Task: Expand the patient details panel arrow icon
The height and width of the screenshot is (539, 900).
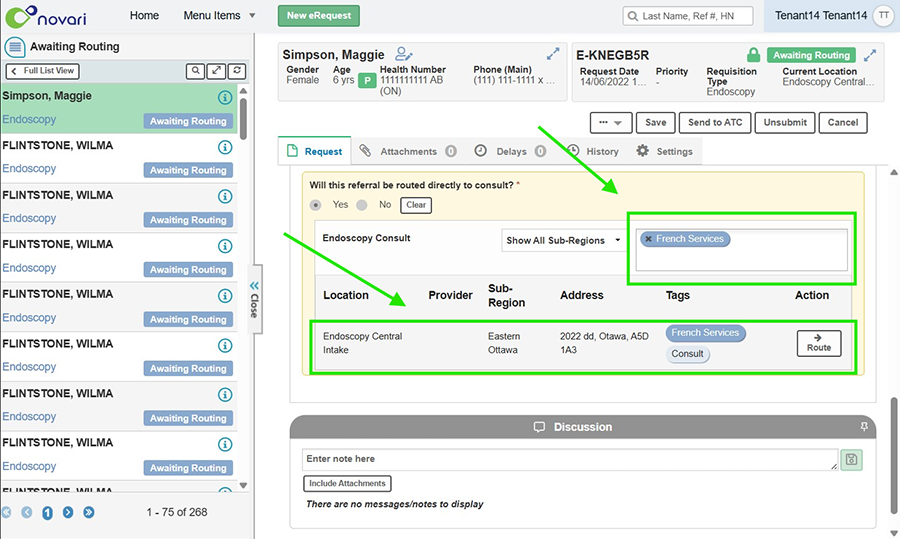Action: [x=553, y=54]
